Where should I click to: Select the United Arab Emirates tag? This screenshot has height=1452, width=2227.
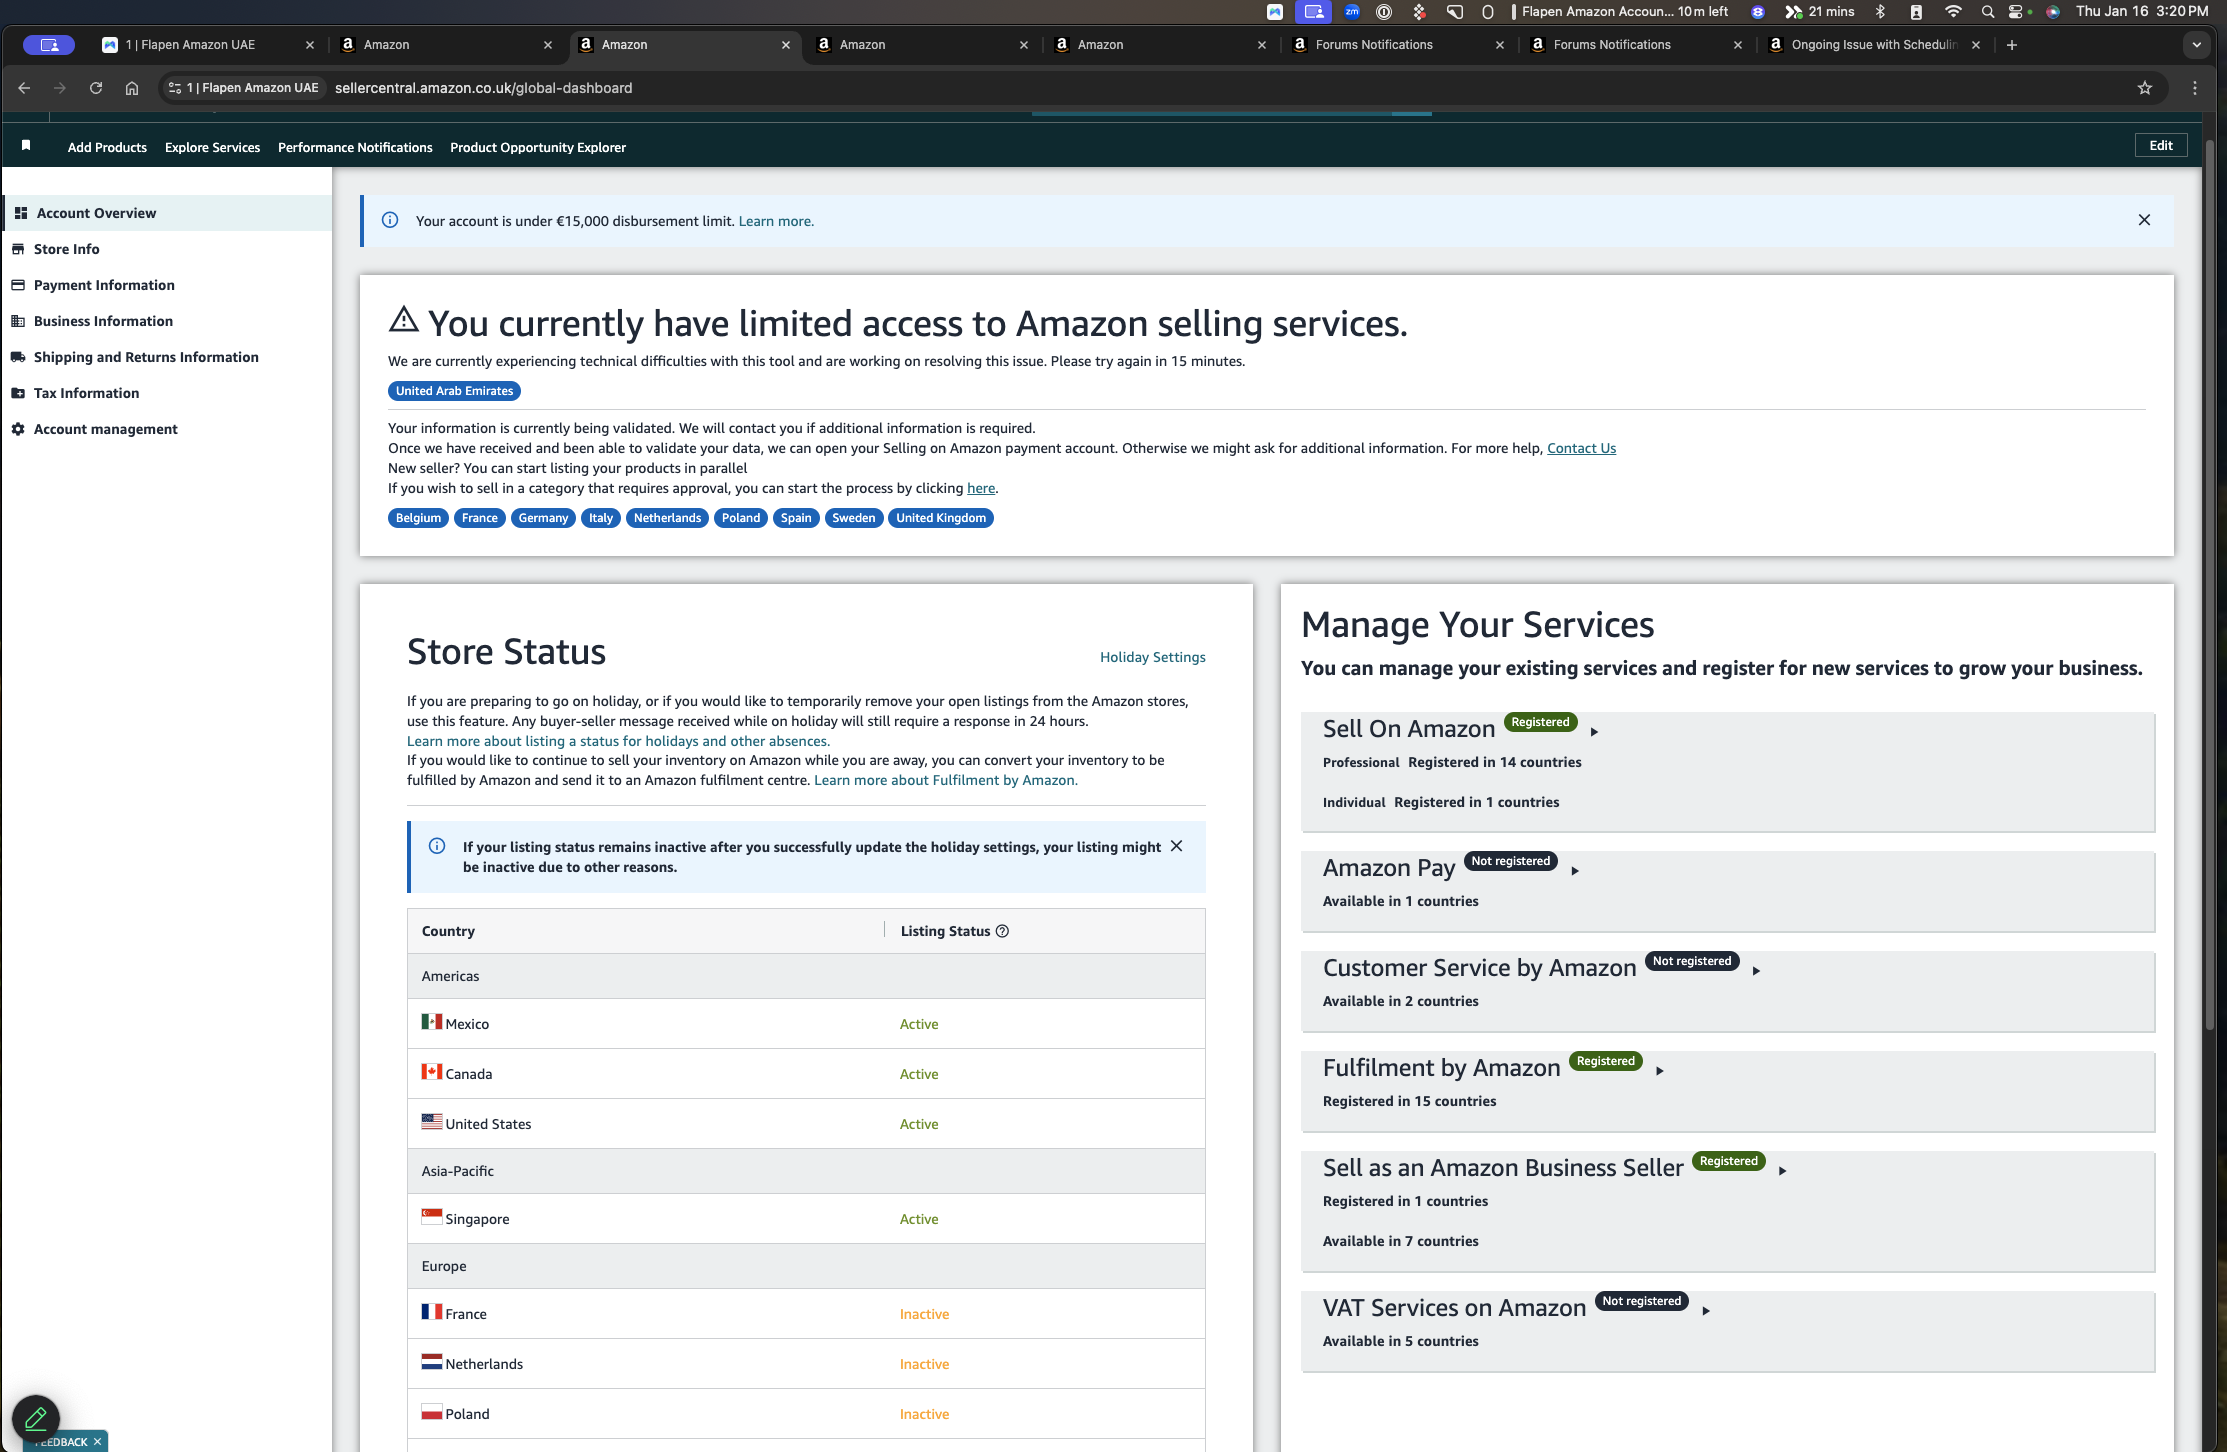(x=454, y=391)
